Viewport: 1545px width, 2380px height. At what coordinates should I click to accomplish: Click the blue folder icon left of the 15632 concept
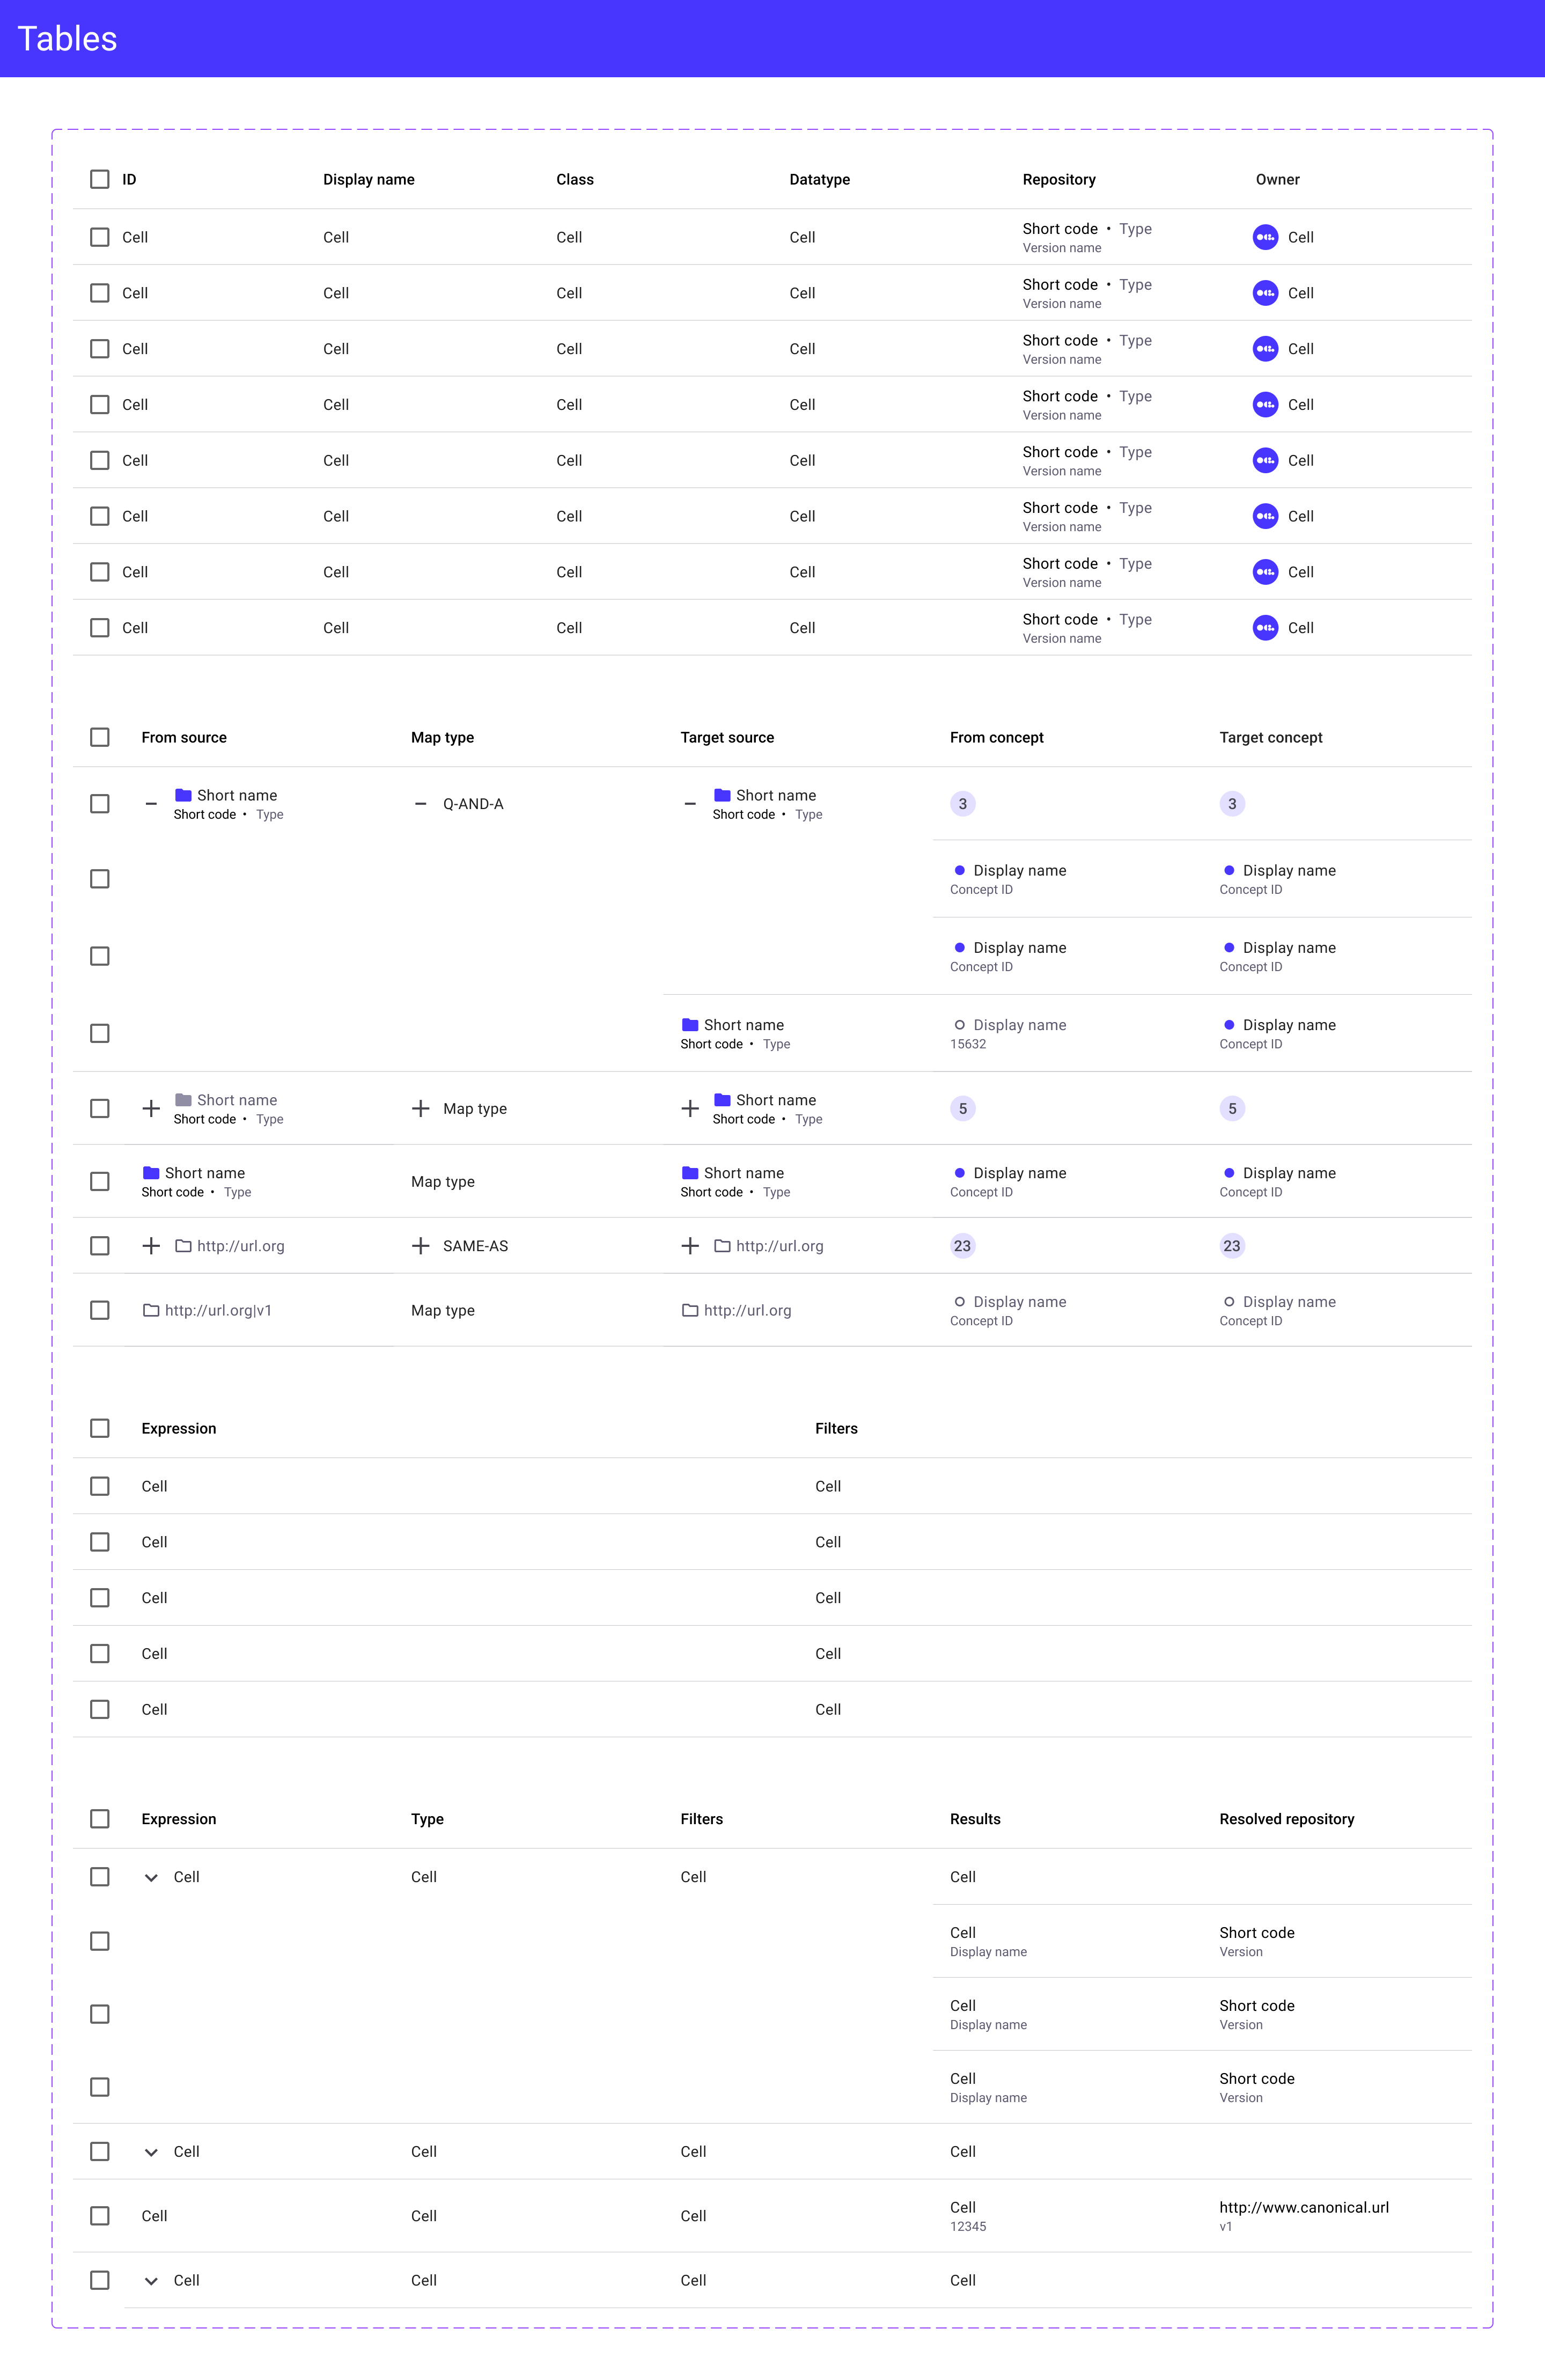pos(690,1025)
